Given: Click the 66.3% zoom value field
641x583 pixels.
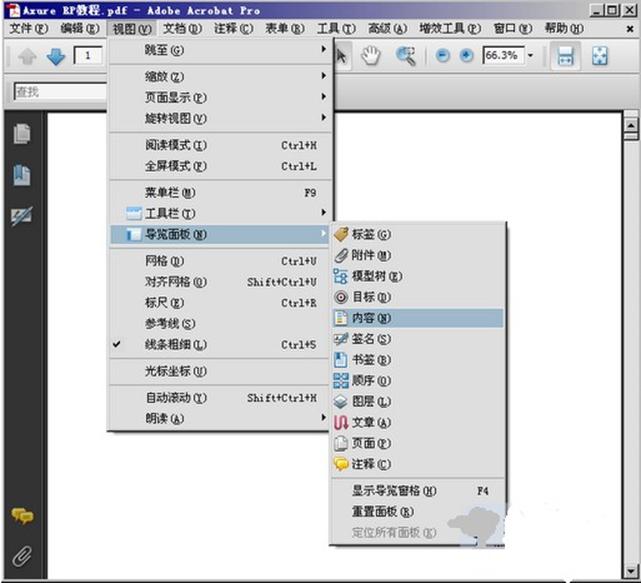Looking at the screenshot, I should click(504, 56).
